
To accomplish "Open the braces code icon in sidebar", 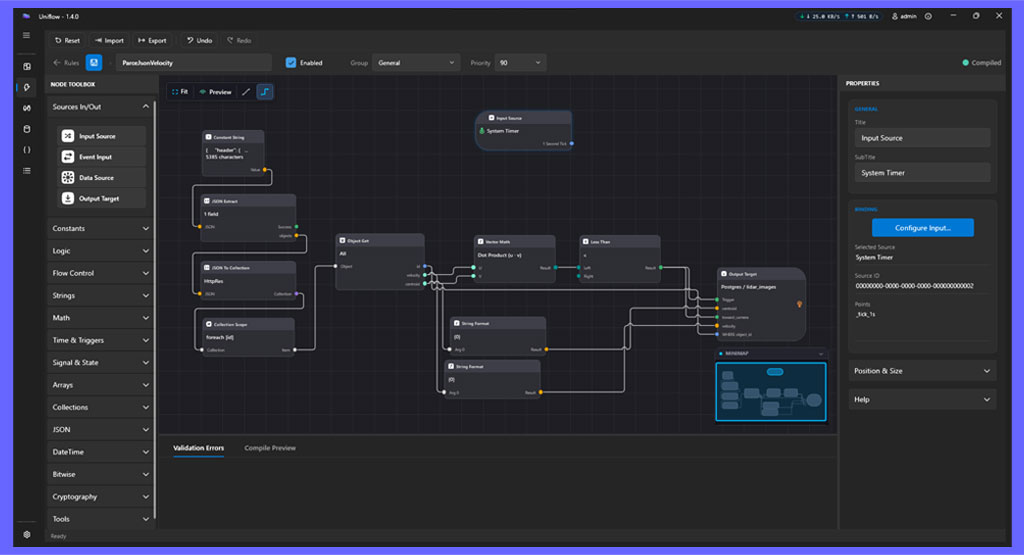I will tap(27, 150).
